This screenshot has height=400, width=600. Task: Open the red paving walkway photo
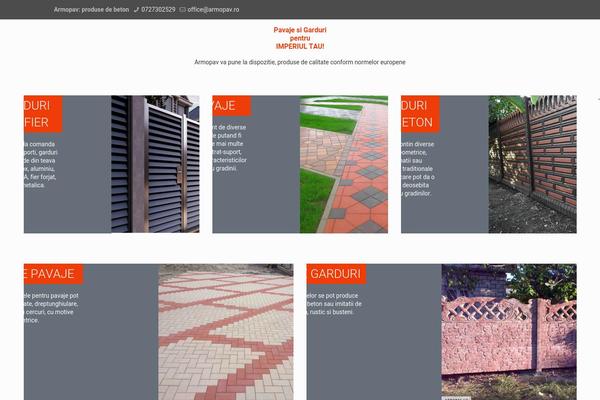click(x=344, y=164)
